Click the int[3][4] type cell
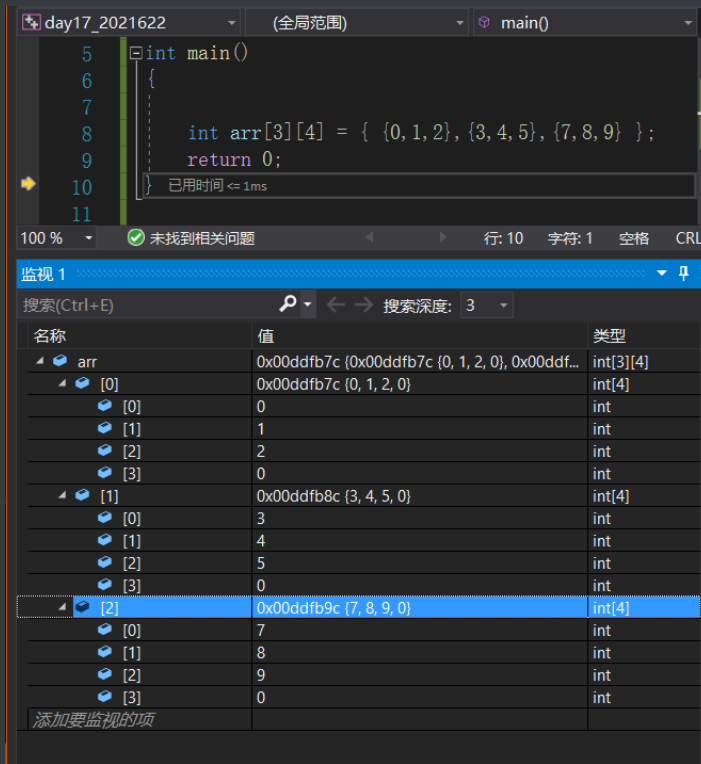Screen dimensions: 701x764 click(x=620, y=362)
